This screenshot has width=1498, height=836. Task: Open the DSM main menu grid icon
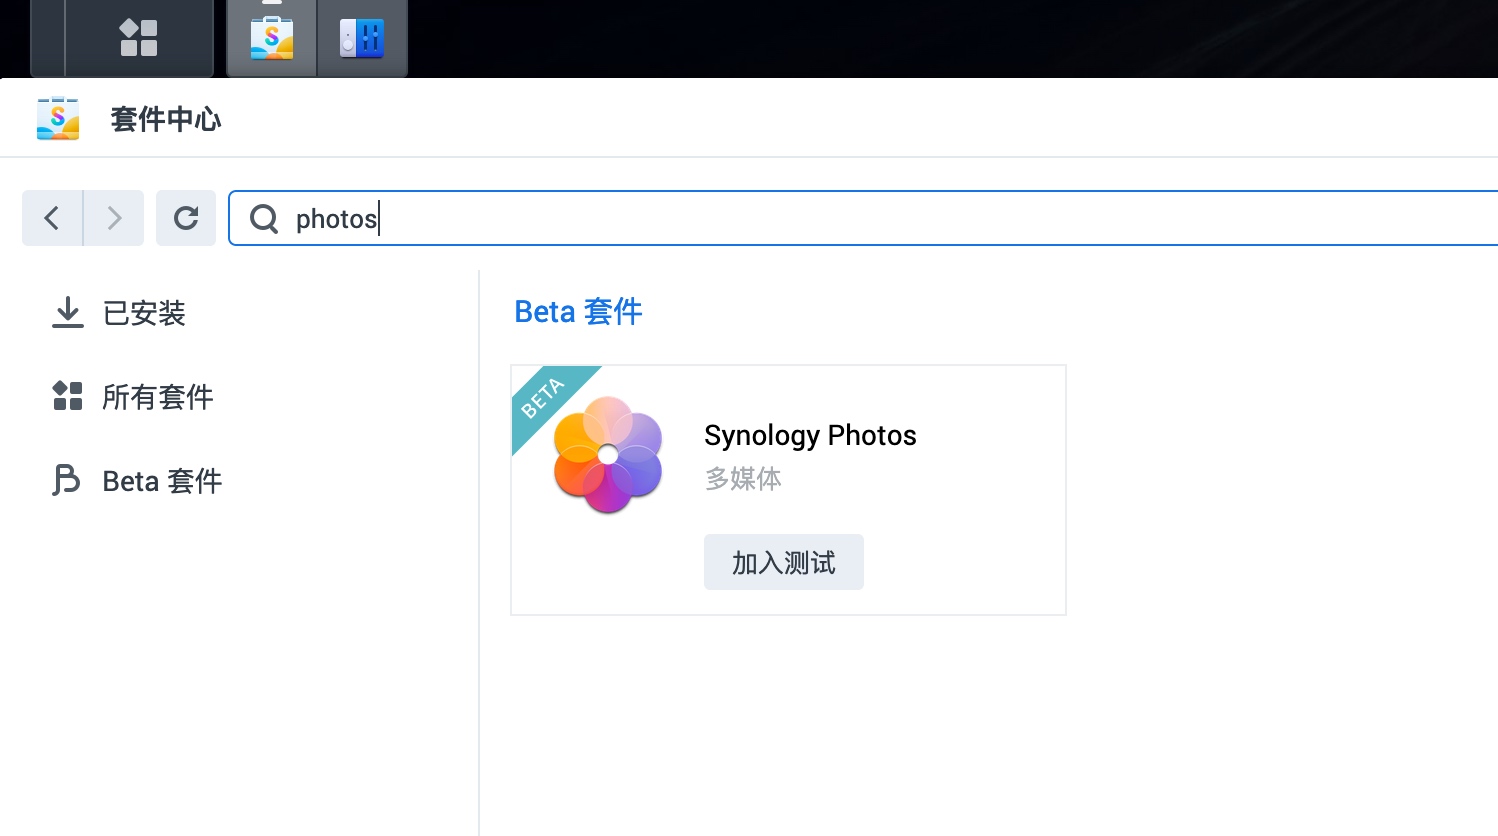pyautogui.click(x=139, y=38)
